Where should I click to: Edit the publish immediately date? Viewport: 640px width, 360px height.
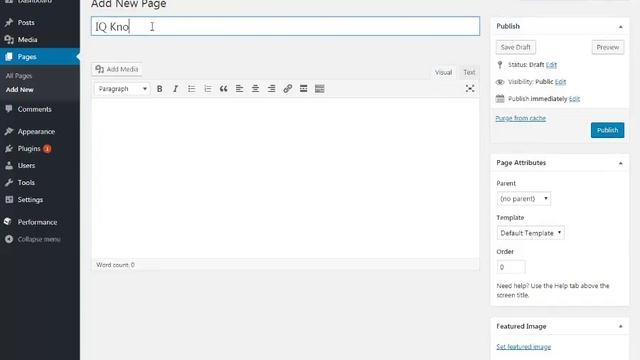(574, 99)
